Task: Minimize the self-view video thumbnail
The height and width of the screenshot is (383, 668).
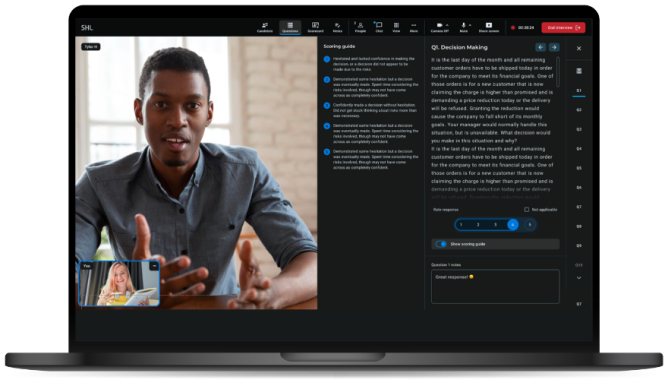Action: pos(154,266)
